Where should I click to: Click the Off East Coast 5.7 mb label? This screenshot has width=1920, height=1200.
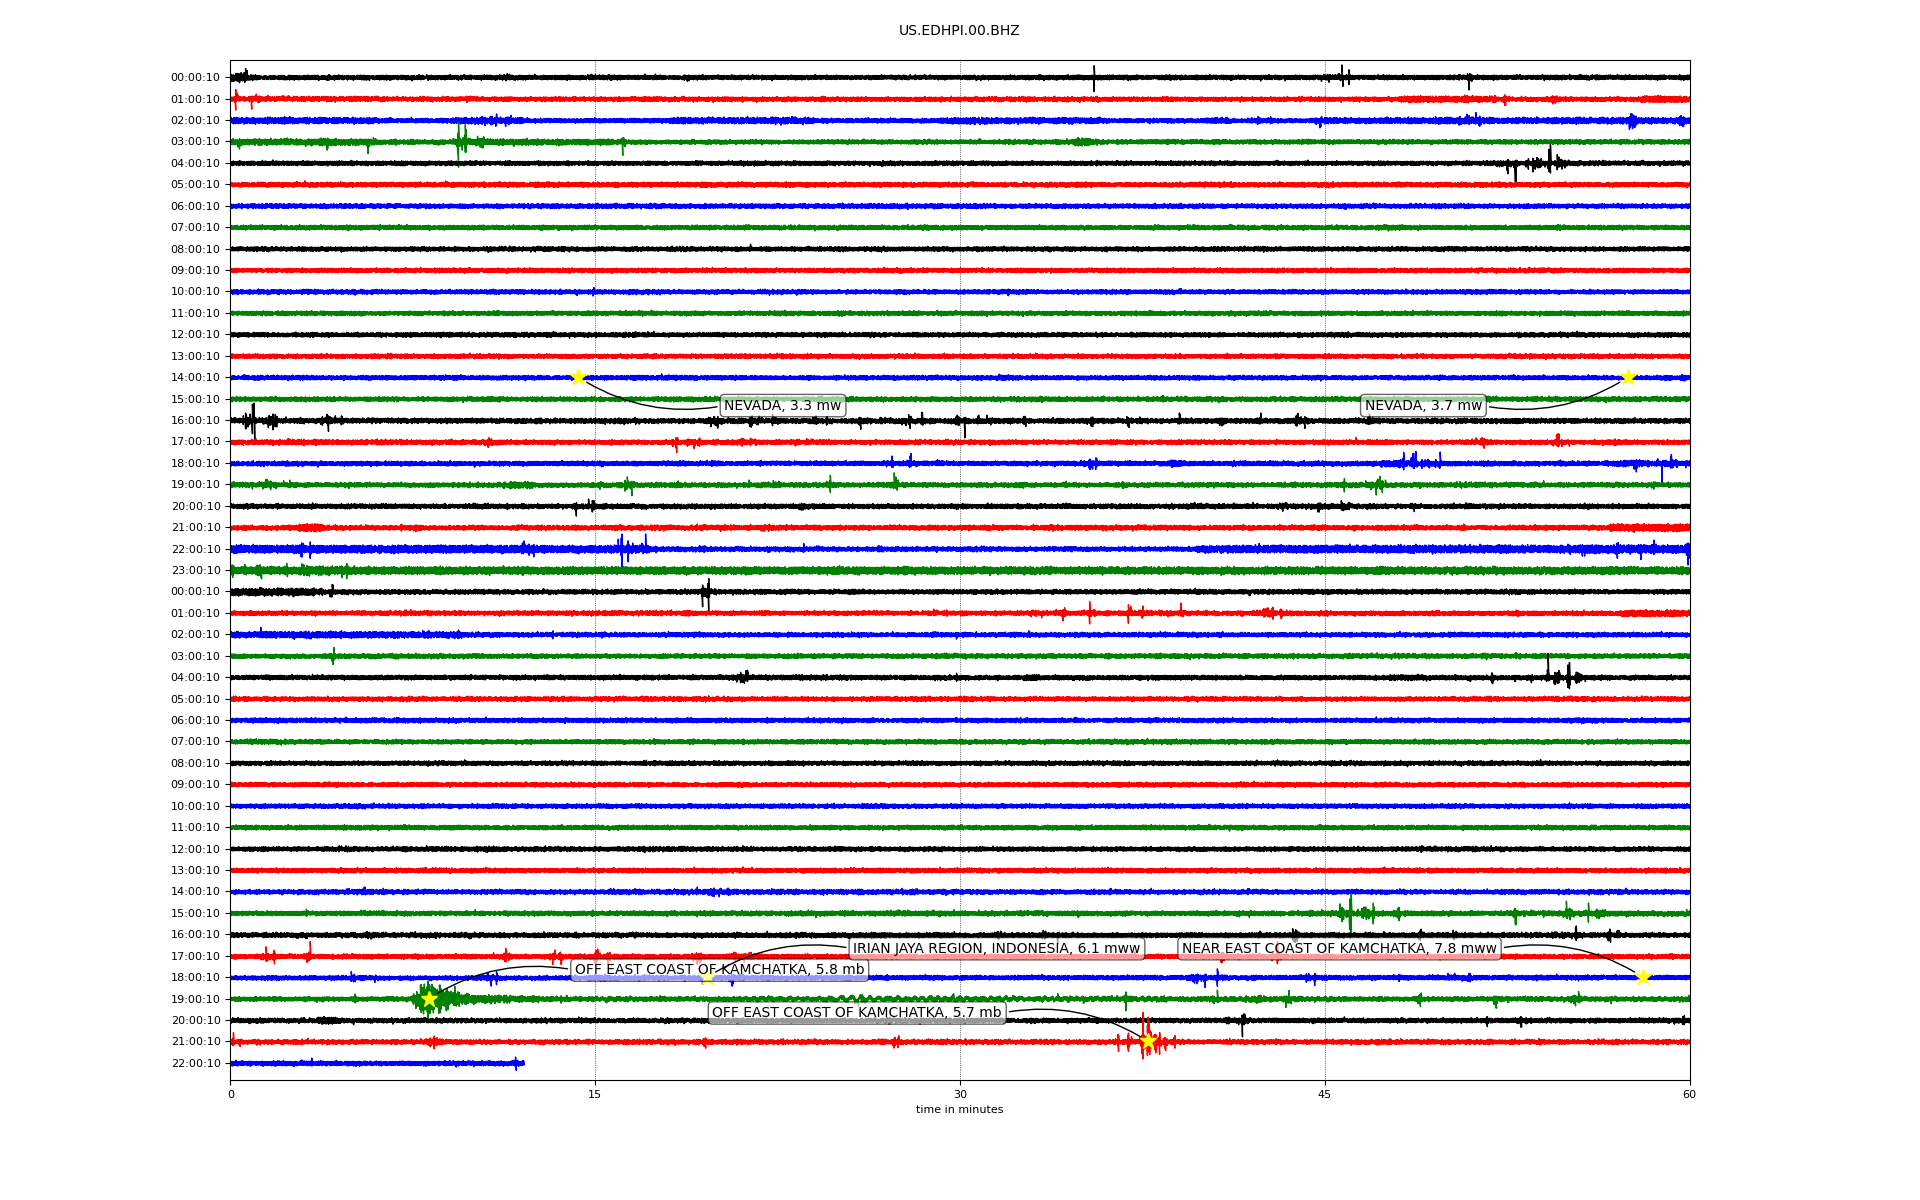pyautogui.click(x=856, y=1012)
